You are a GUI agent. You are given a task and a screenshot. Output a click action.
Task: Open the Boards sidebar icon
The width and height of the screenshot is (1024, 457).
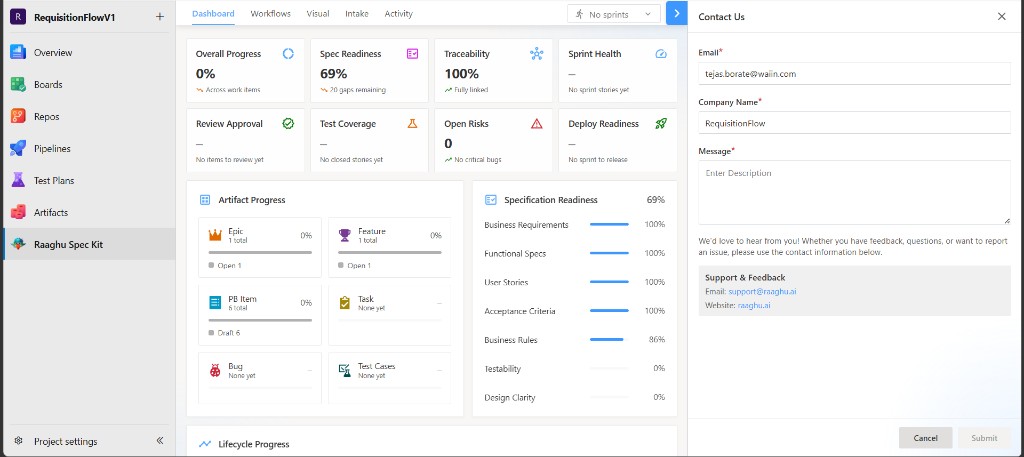point(18,84)
